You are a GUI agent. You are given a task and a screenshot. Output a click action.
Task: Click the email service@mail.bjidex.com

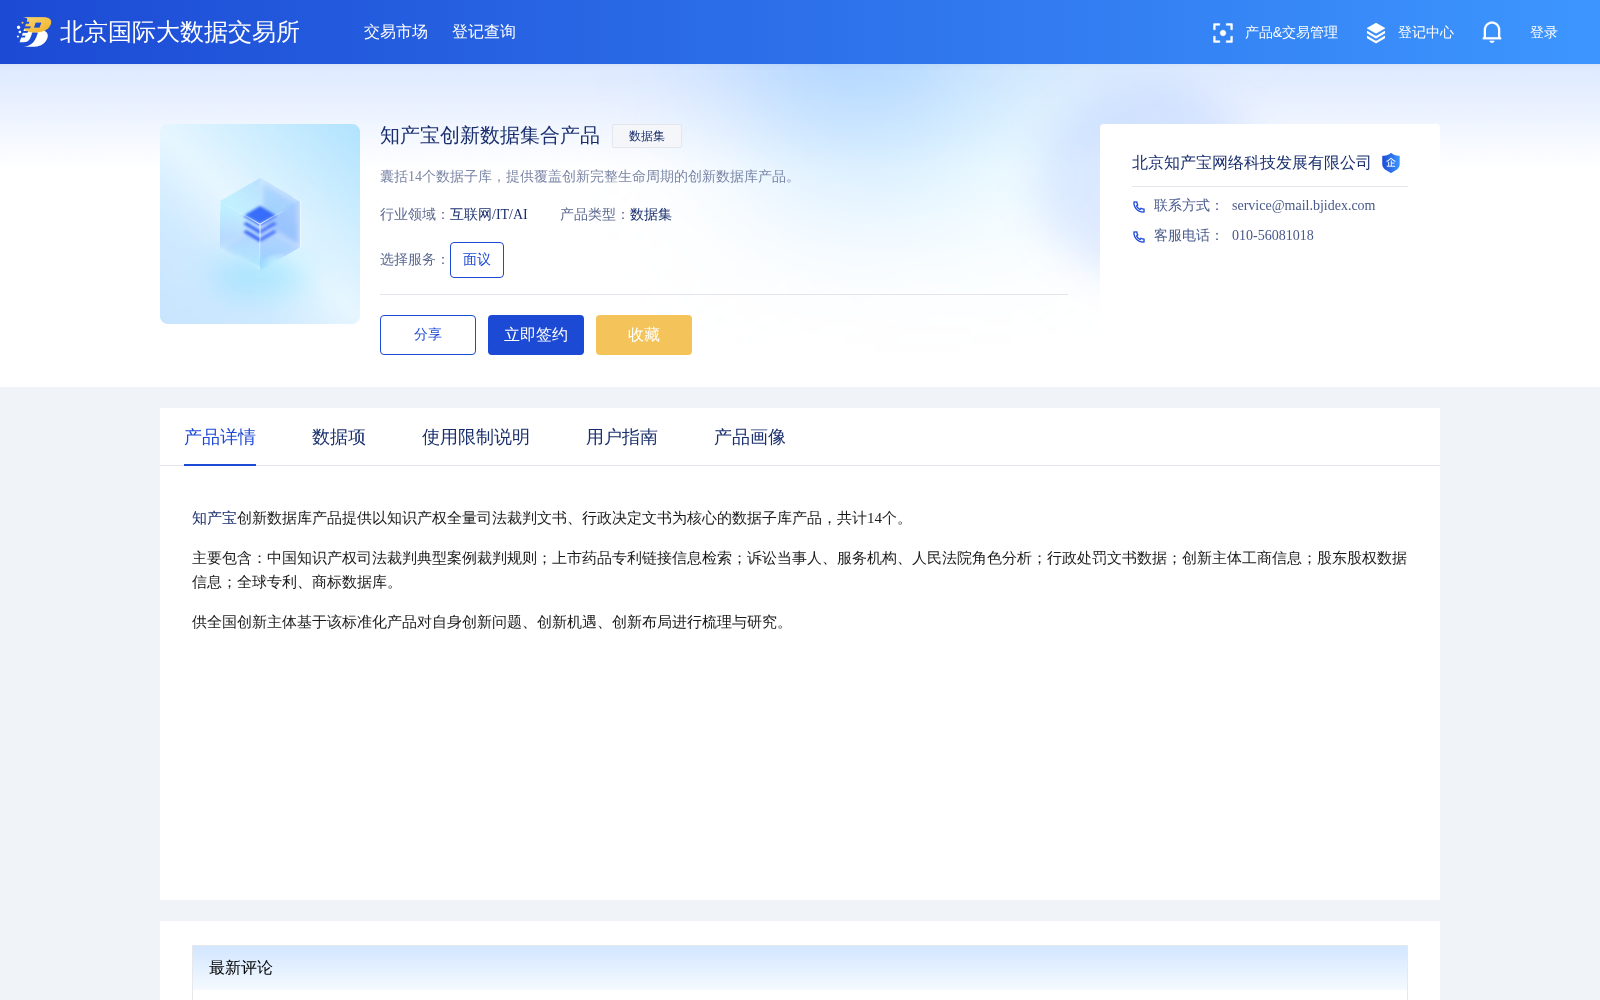pos(1304,206)
